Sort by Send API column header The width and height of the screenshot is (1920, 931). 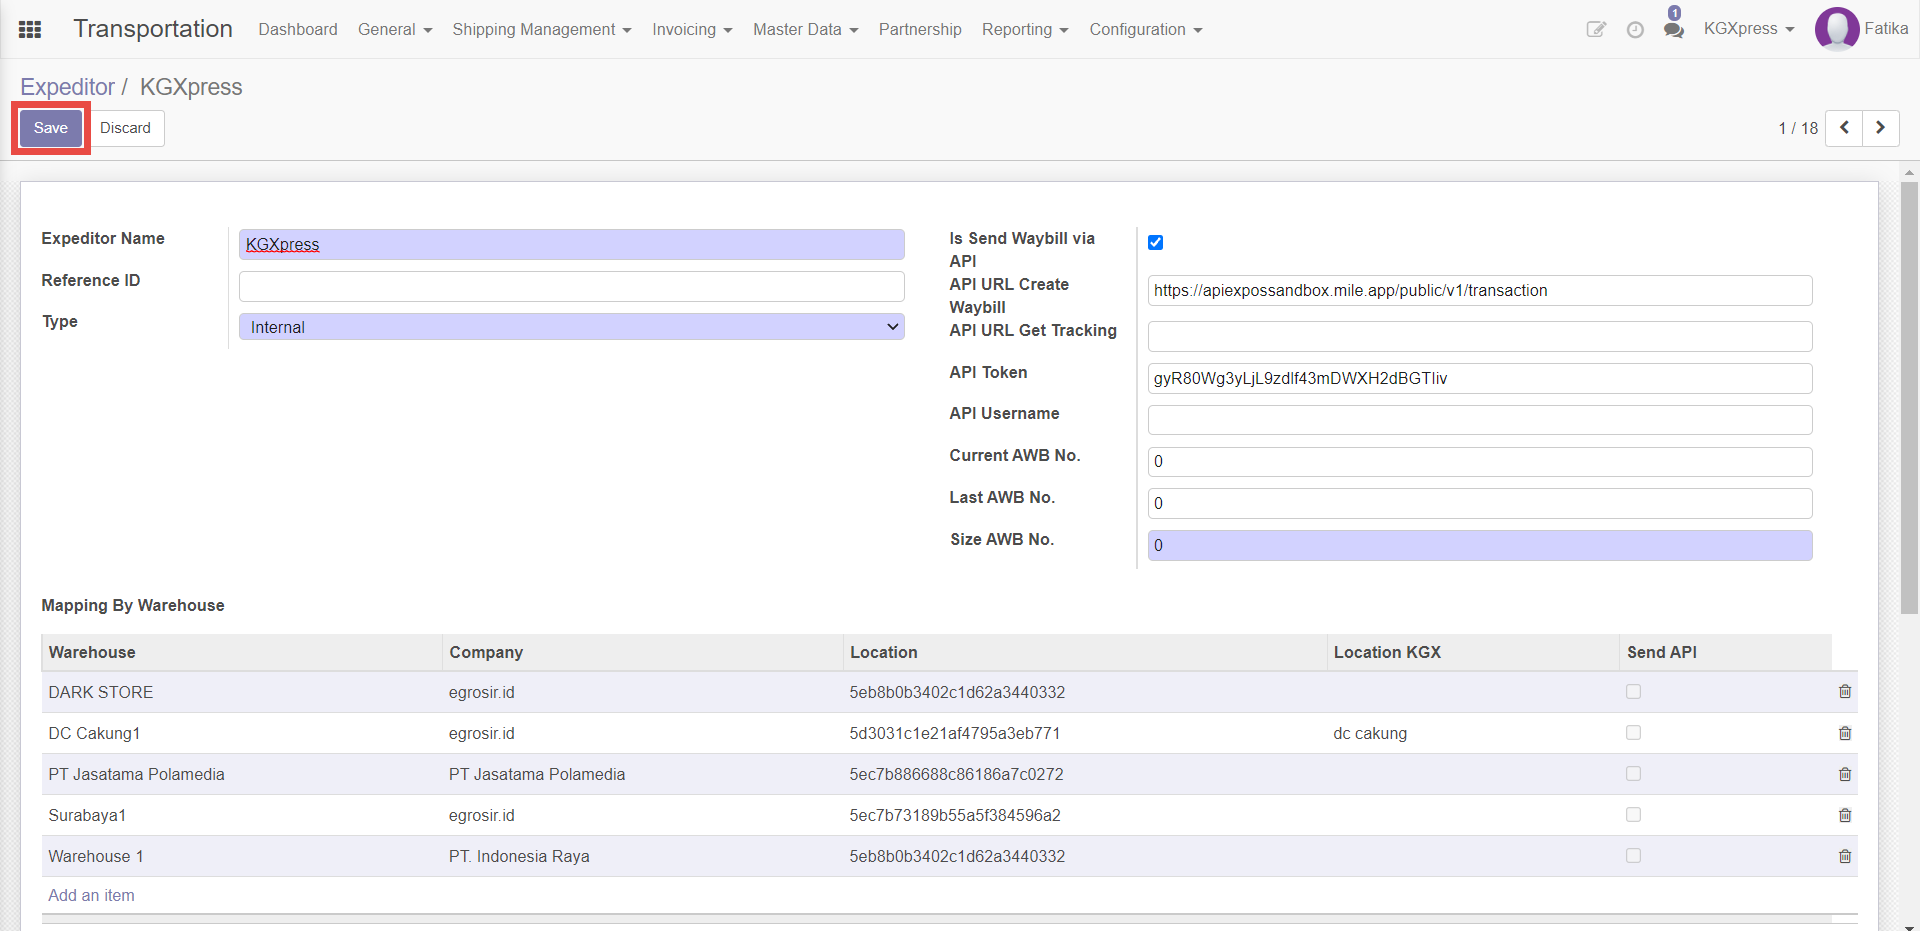pyautogui.click(x=1725, y=652)
